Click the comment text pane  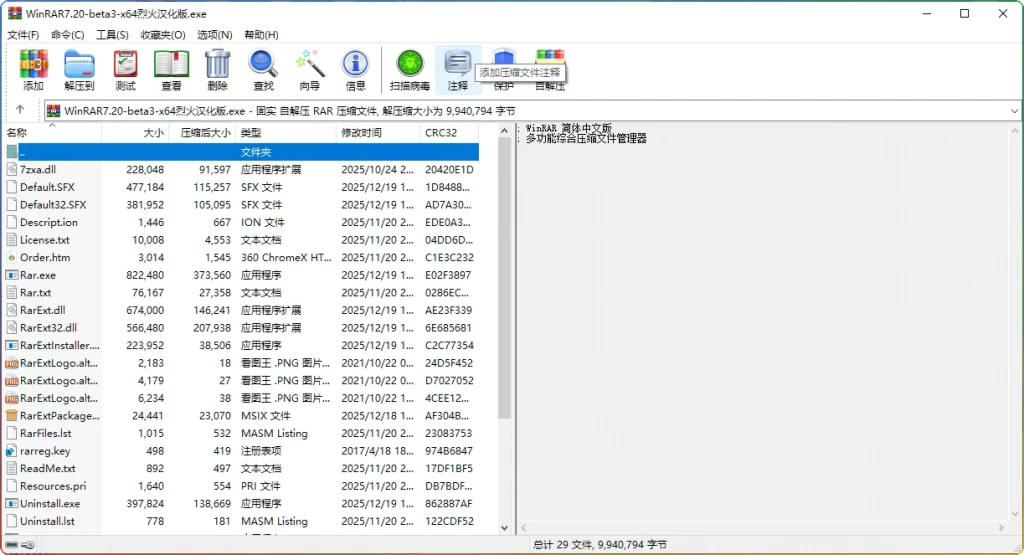click(763, 322)
